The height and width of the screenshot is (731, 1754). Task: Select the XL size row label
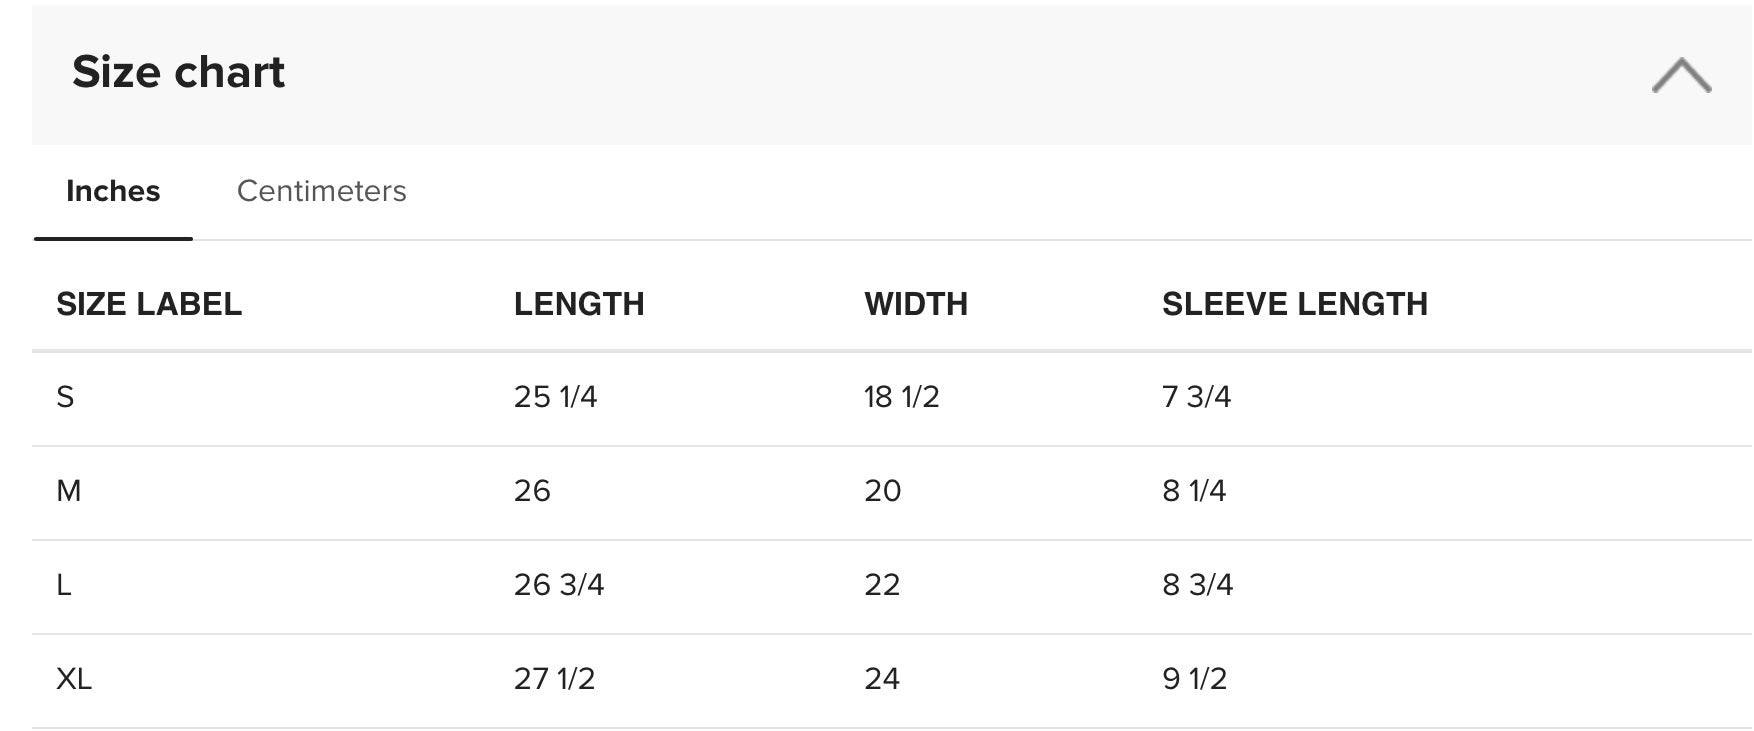coord(74,679)
